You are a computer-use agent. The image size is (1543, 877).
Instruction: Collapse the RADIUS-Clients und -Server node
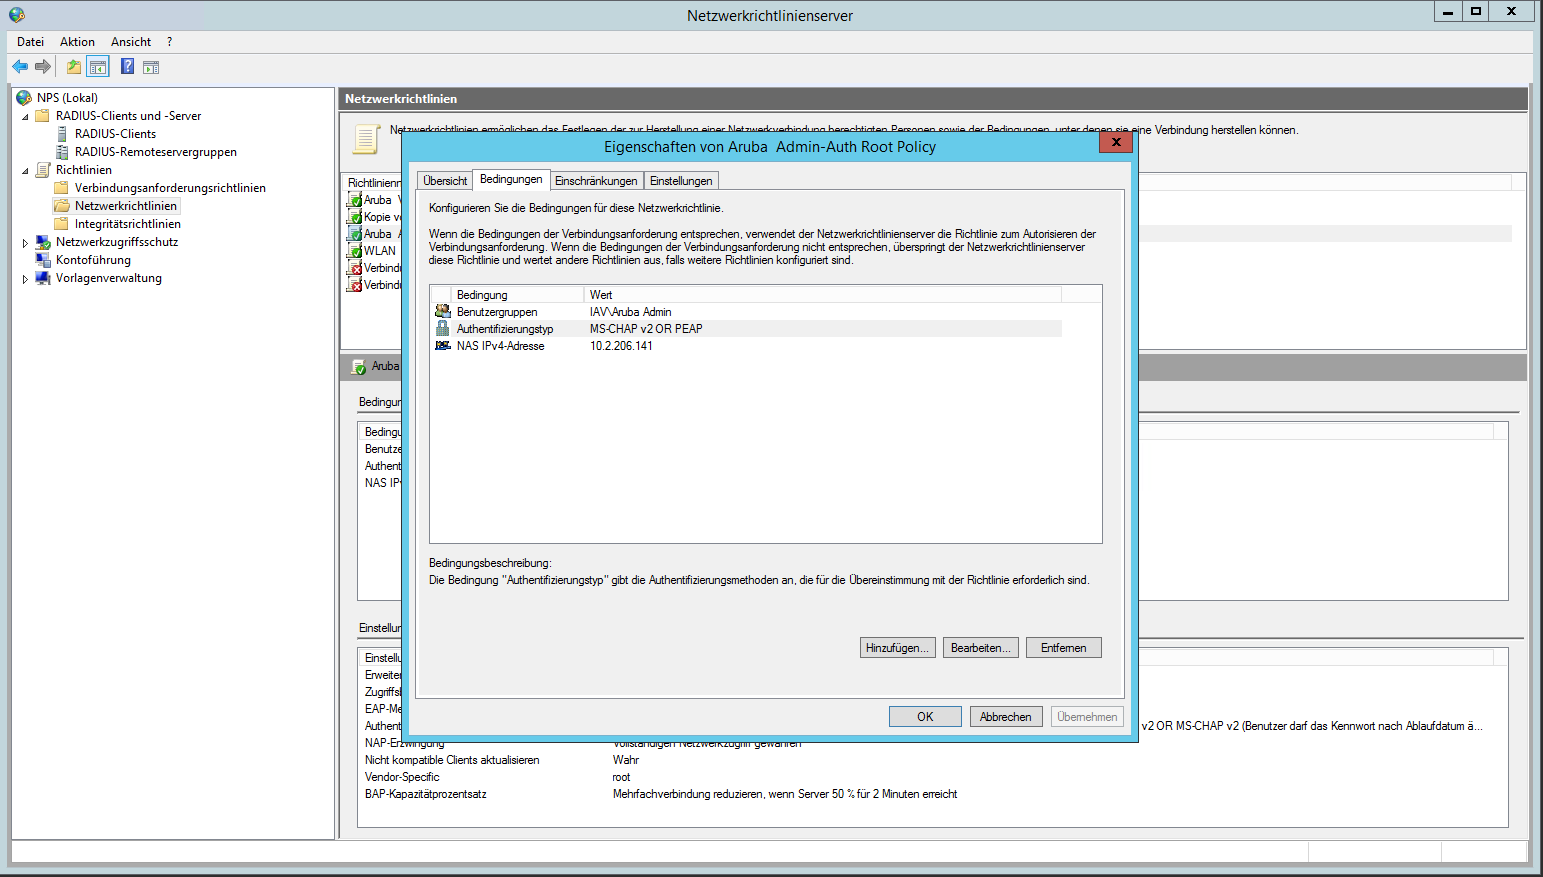25,117
